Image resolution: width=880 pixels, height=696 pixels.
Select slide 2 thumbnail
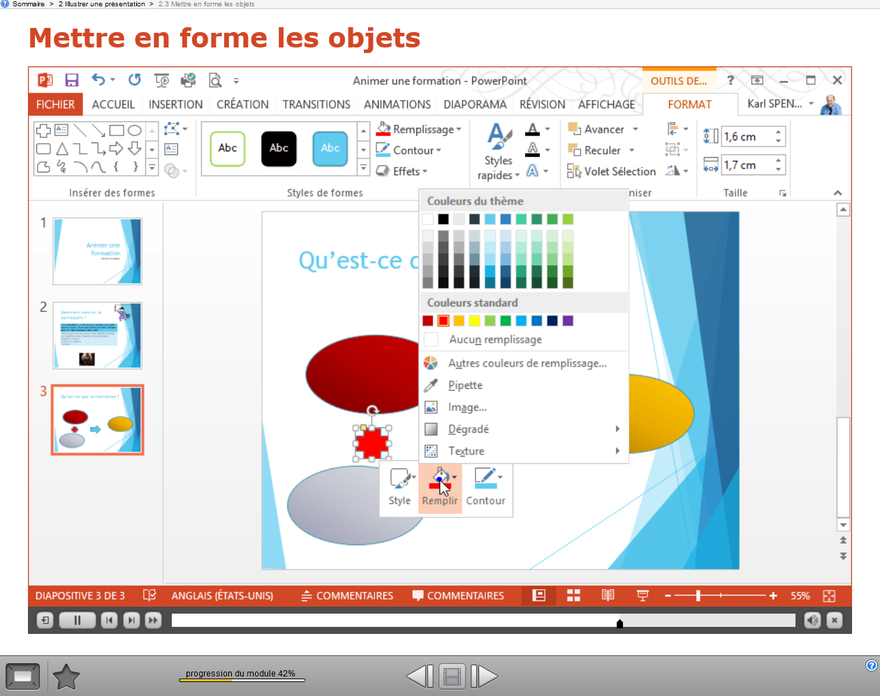[97, 336]
